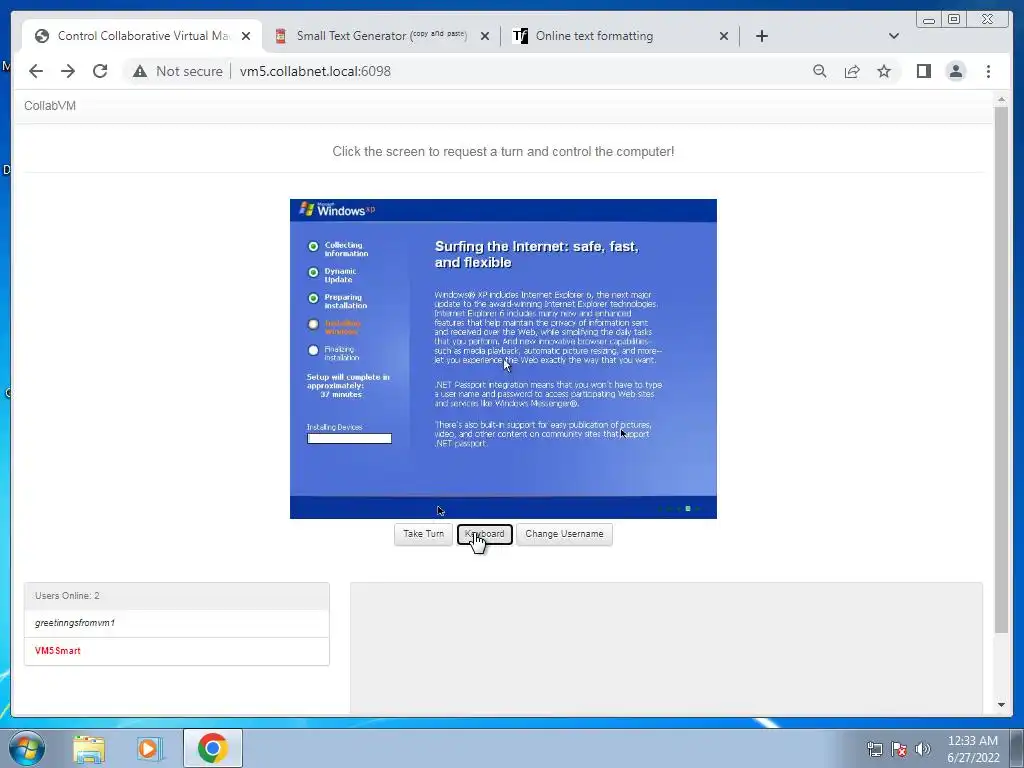The image size is (1024, 768).
Task: Open the Chrome profile avatar
Action: [955, 71]
